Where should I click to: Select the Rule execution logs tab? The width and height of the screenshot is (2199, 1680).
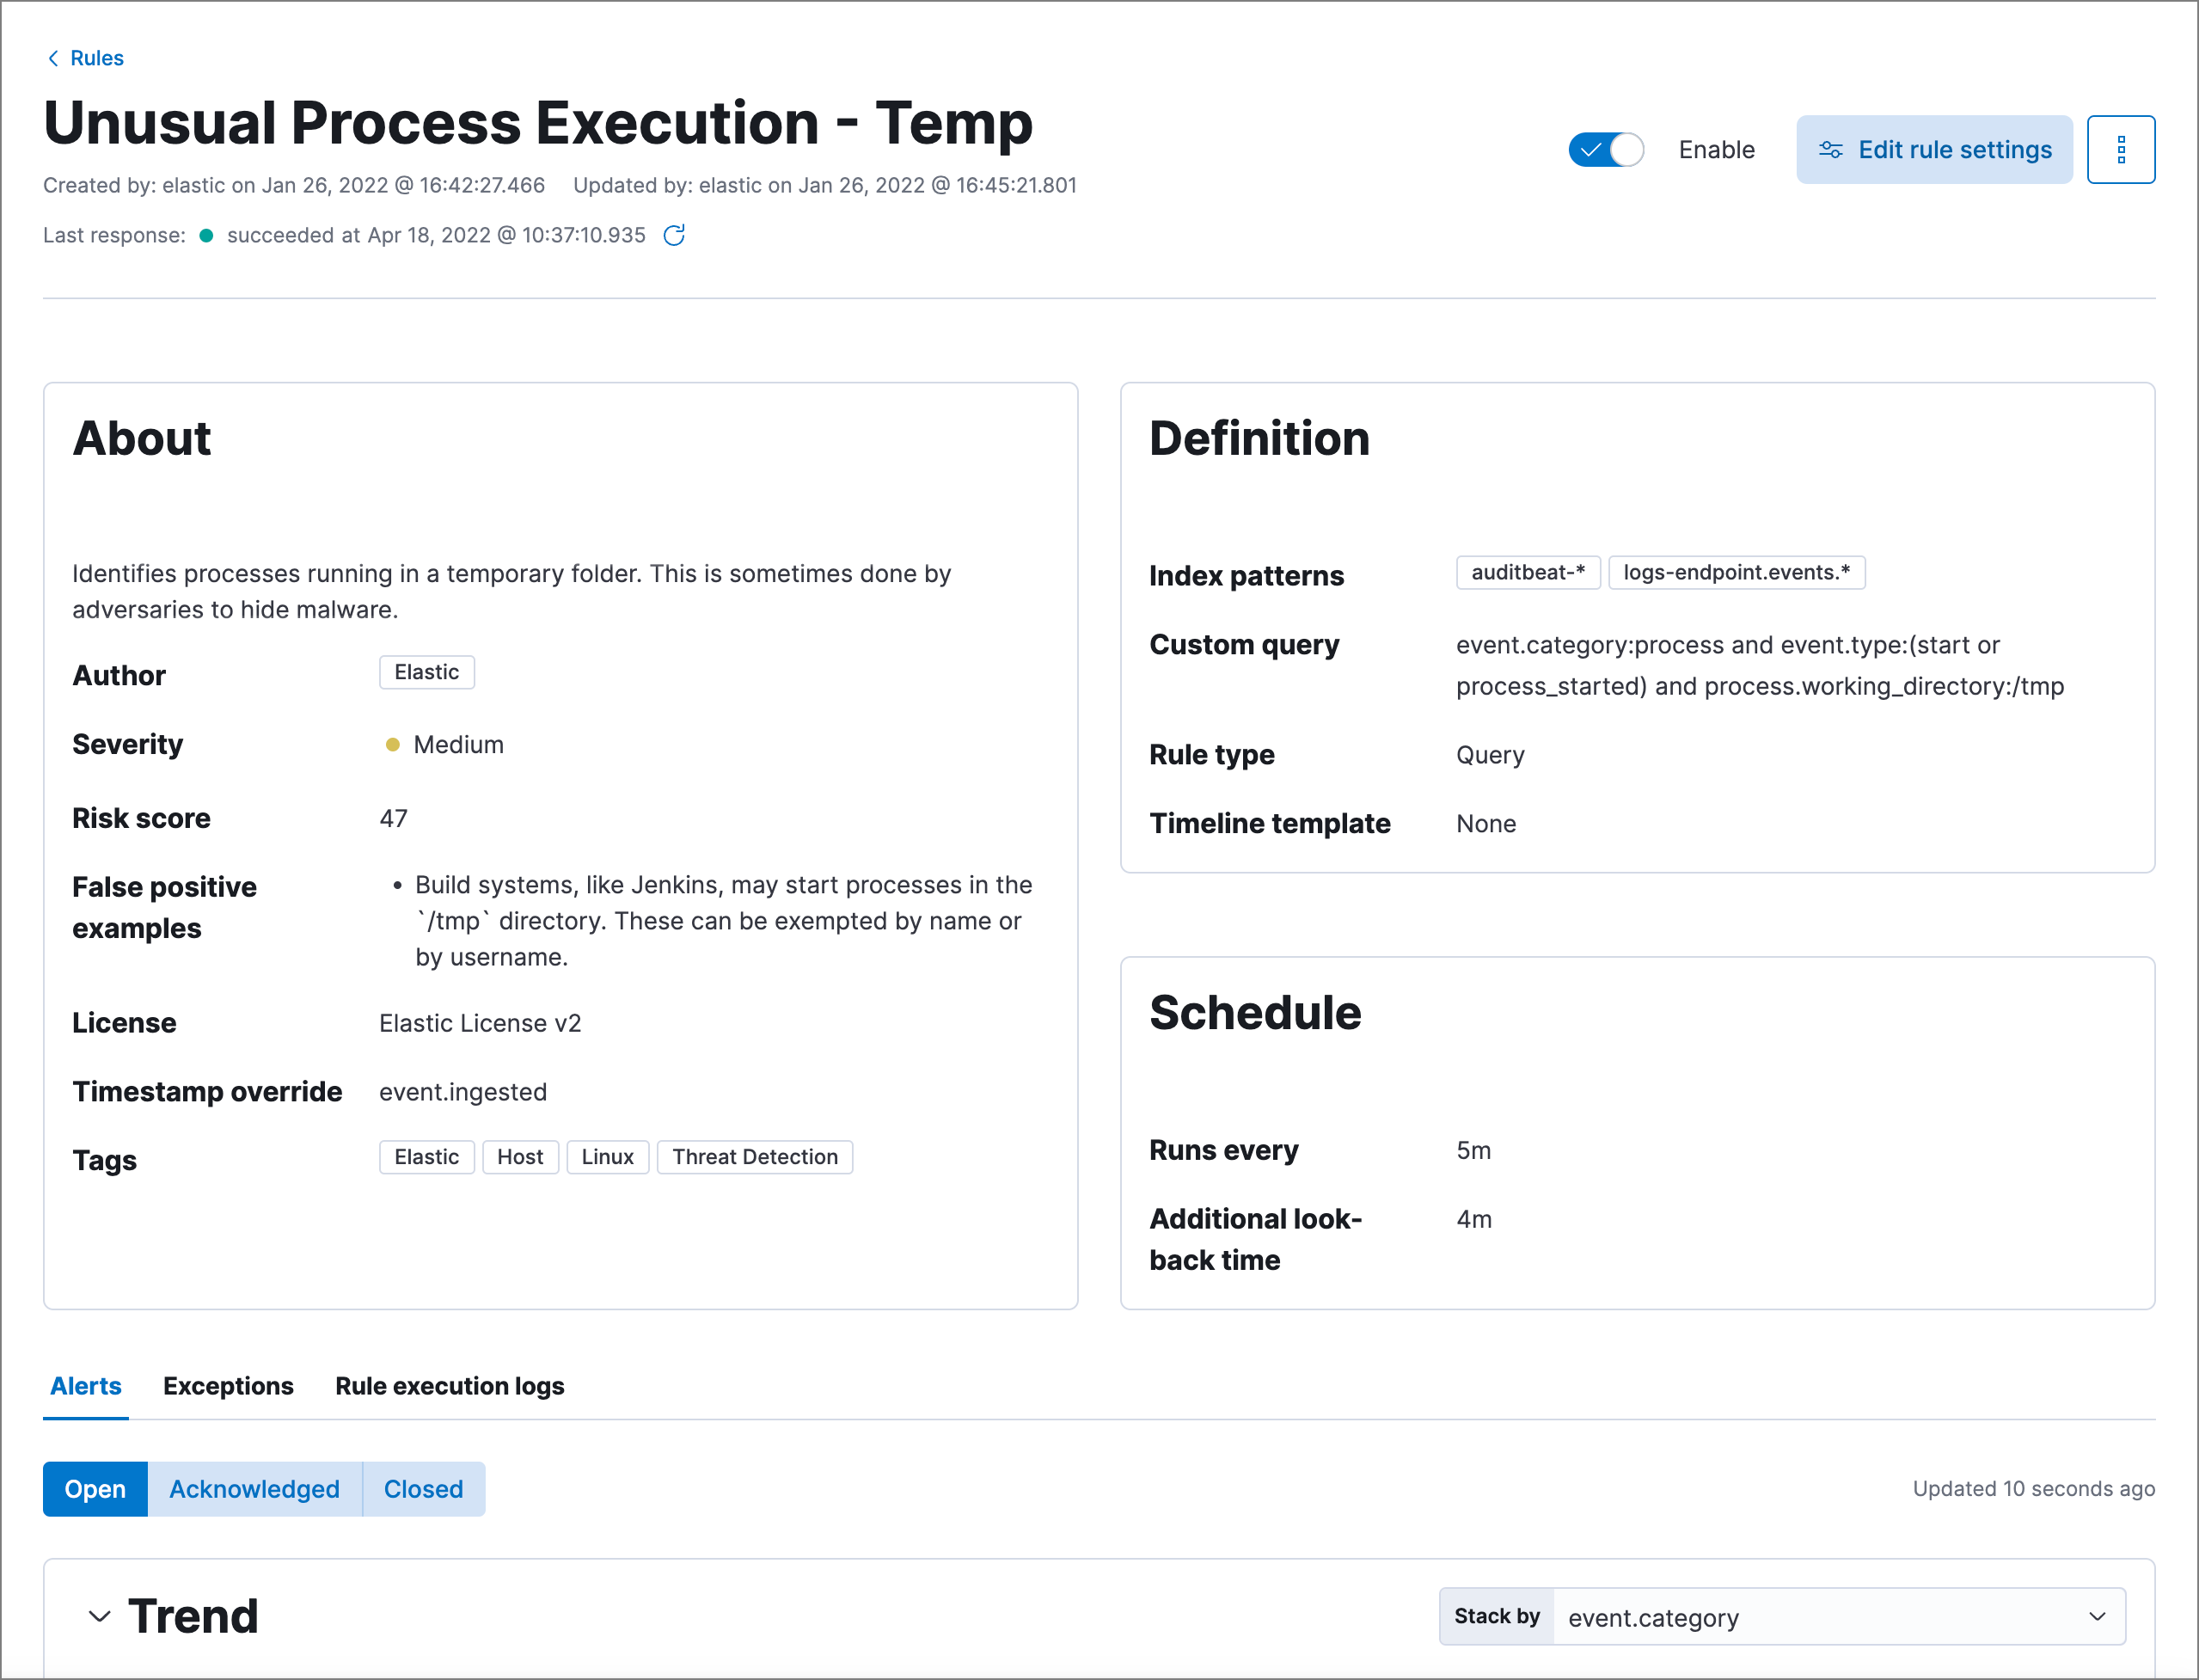(450, 1385)
